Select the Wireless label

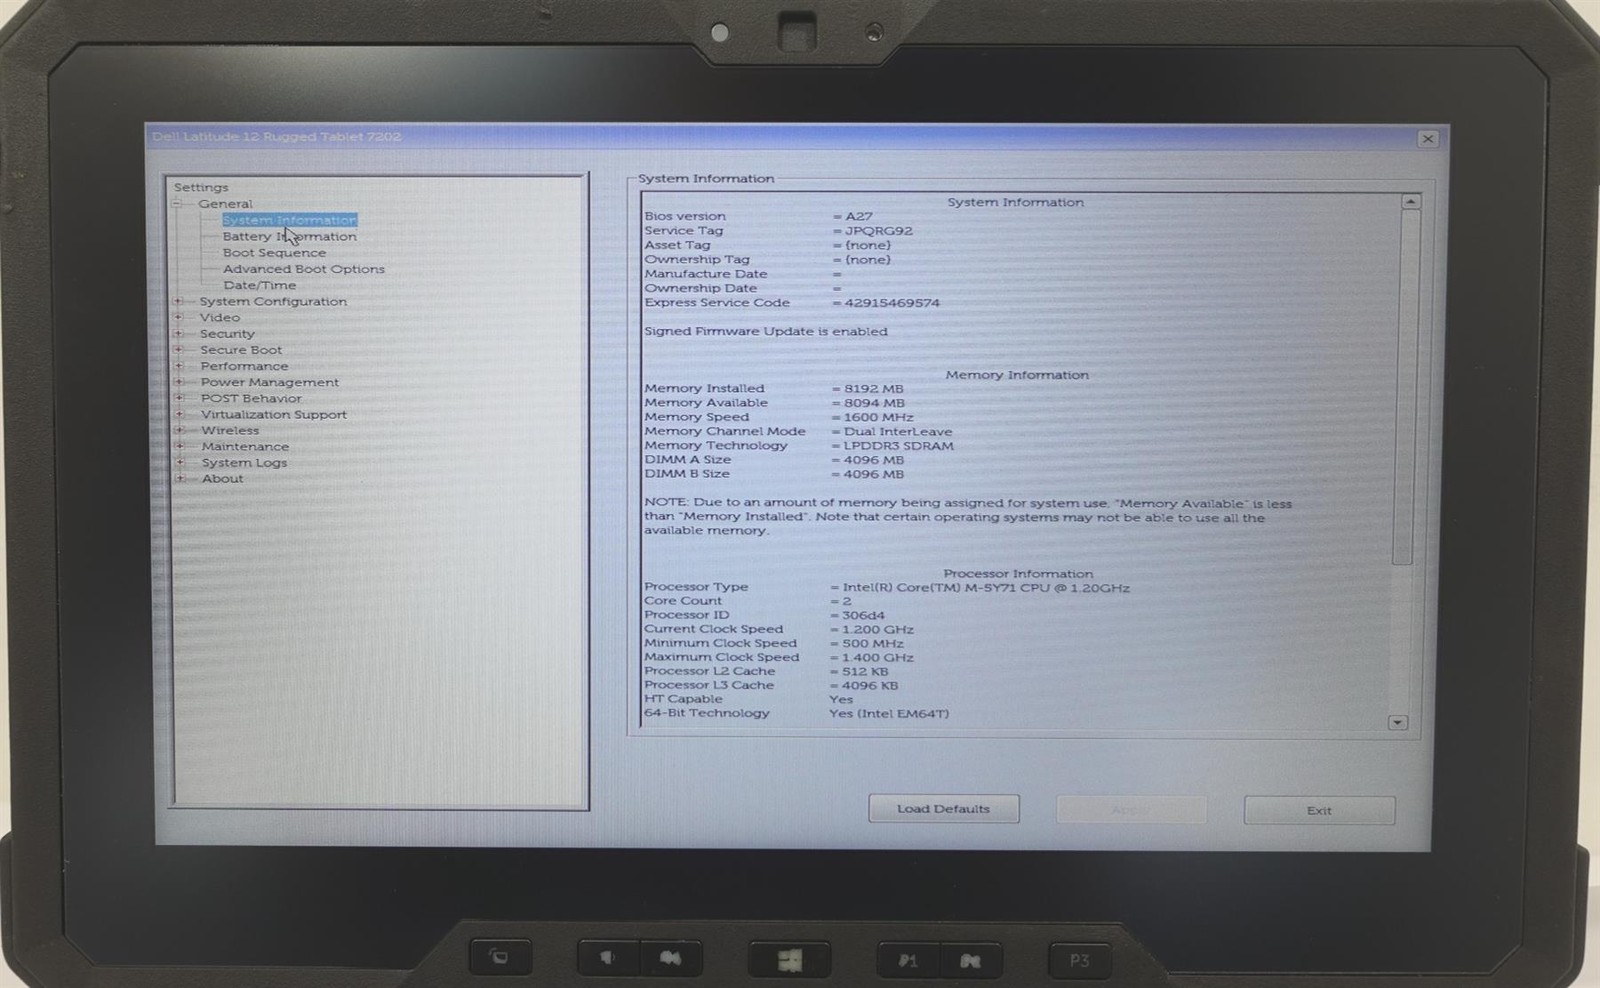[230, 430]
